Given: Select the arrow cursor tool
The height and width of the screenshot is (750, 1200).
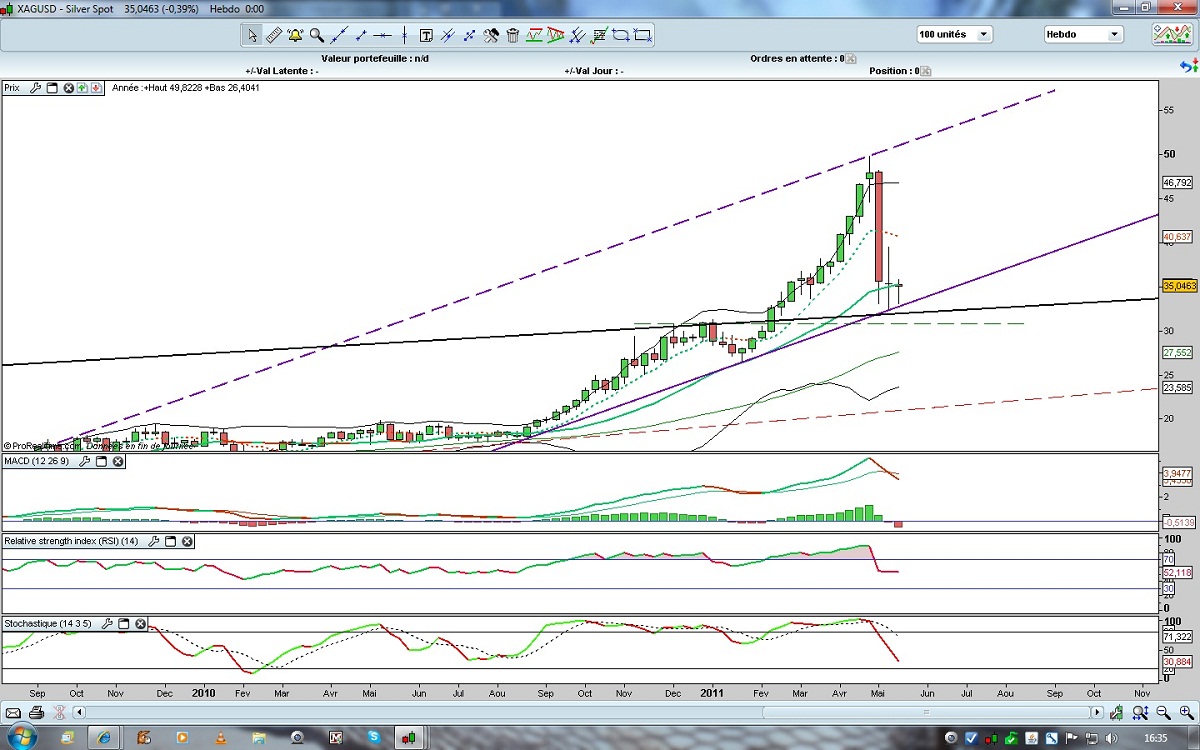Looking at the screenshot, I should click(x=251, y=35).
